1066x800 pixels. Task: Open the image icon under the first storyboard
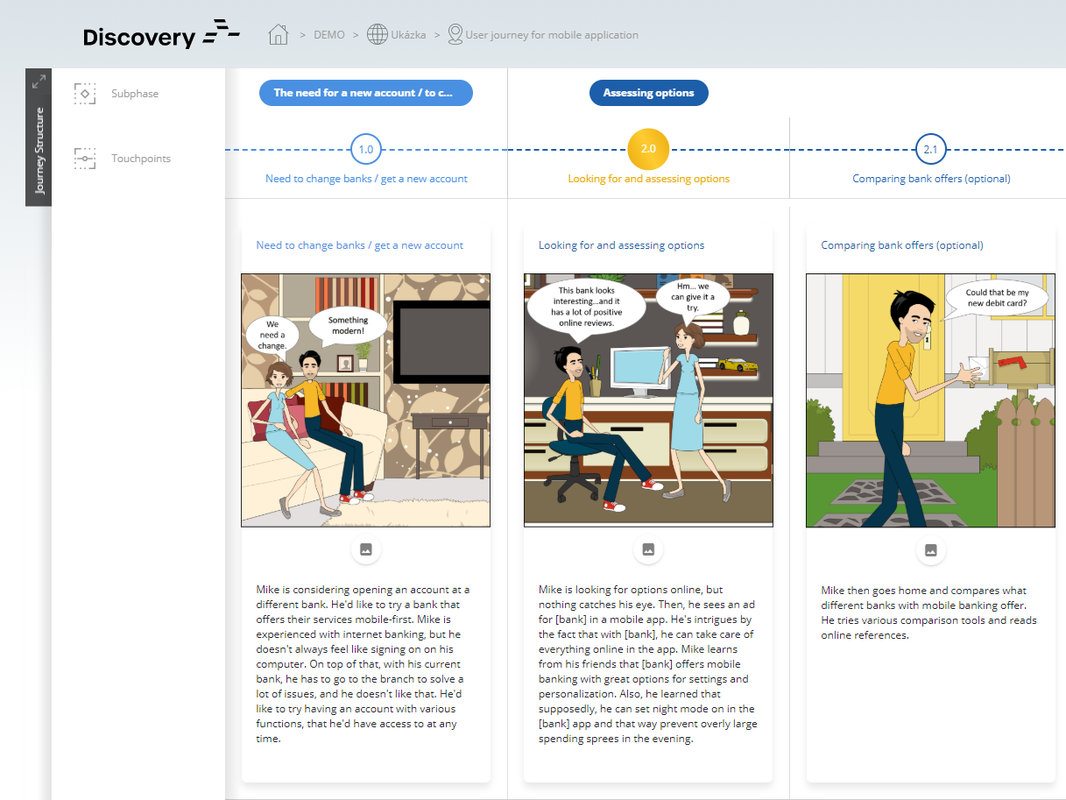(365, 549)
